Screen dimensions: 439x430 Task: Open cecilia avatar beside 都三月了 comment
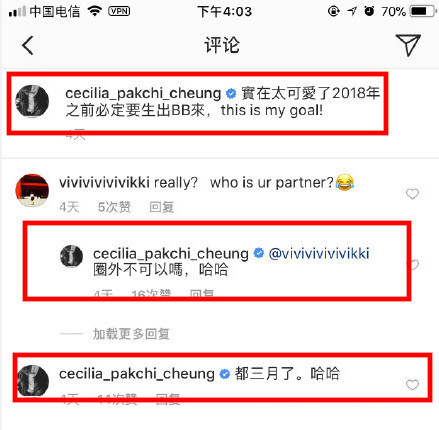coord(33,381)
